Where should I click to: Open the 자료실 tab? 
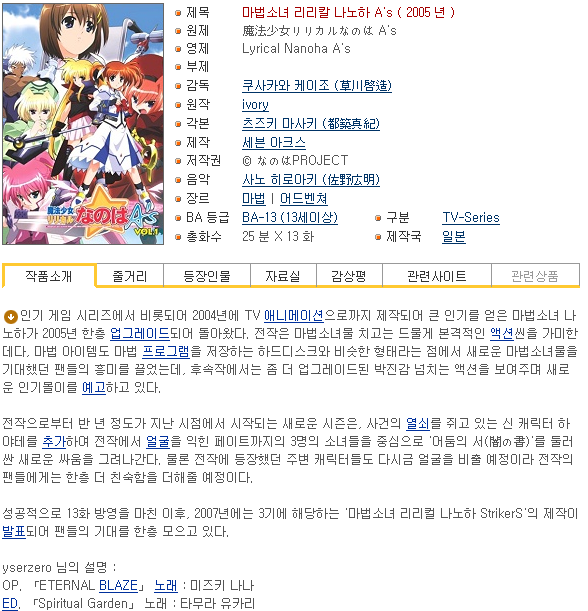coord(283,276)
